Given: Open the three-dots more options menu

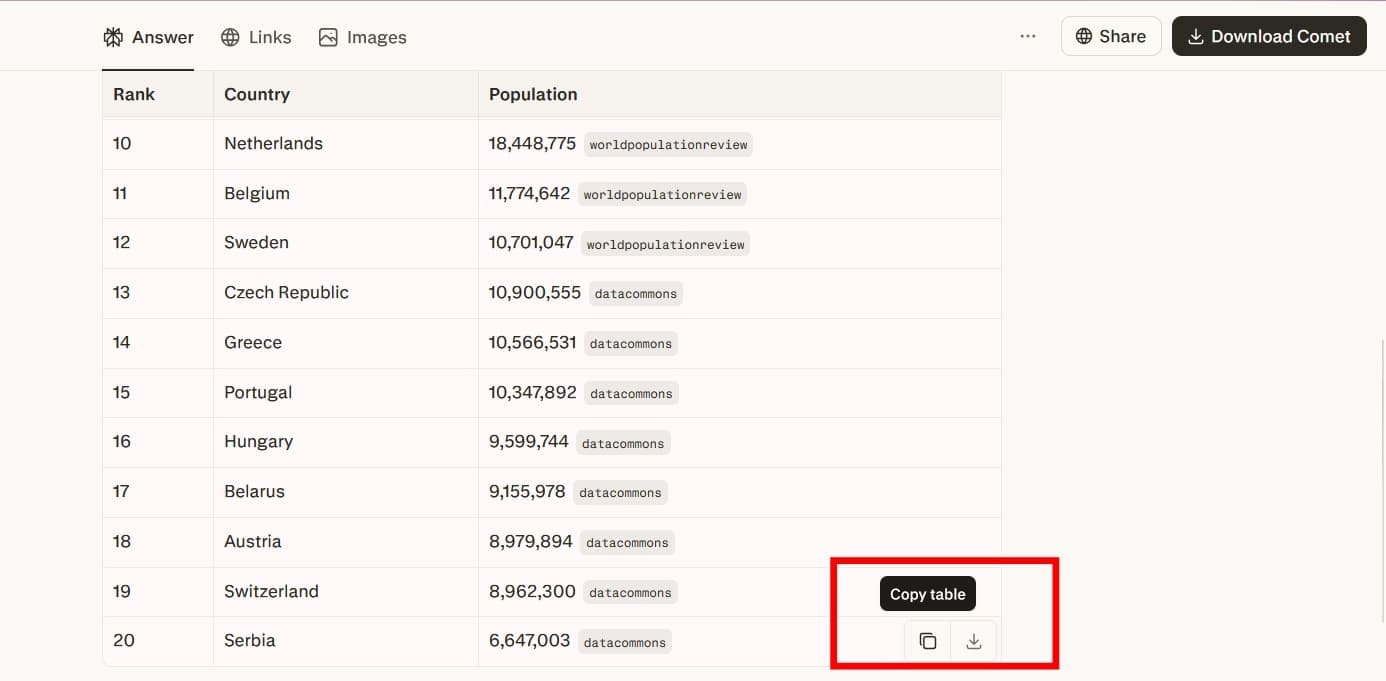Looking at the screenshot, I should click(x=1028, y=36).
